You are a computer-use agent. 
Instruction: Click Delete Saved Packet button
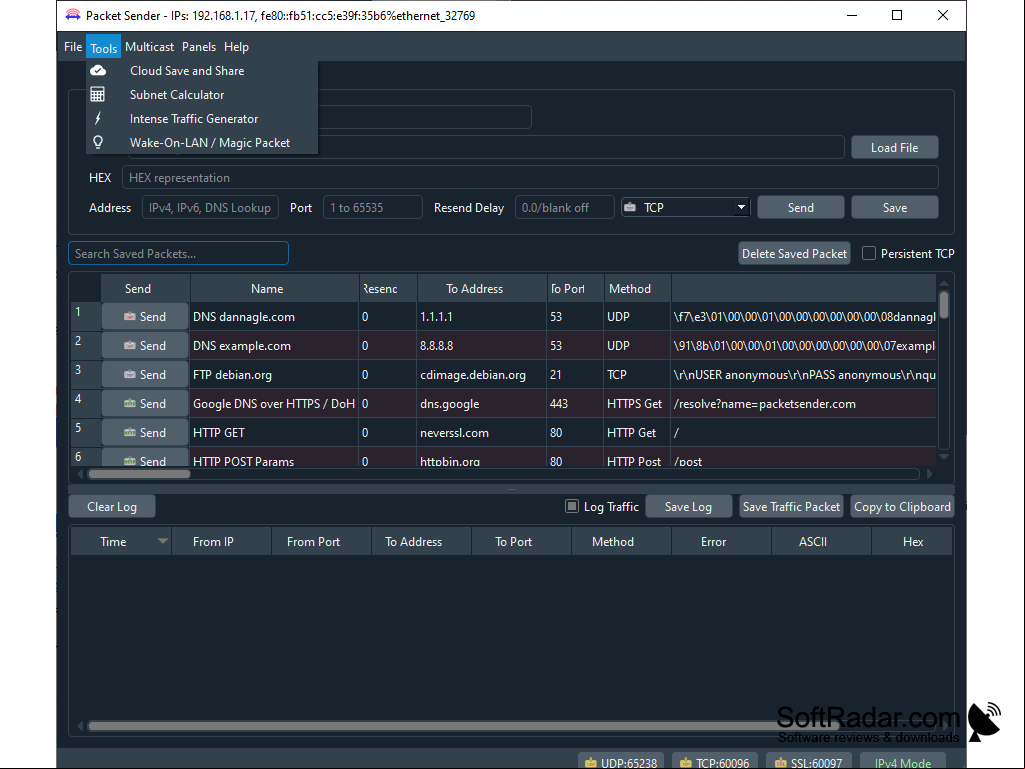tap(794, 254)
